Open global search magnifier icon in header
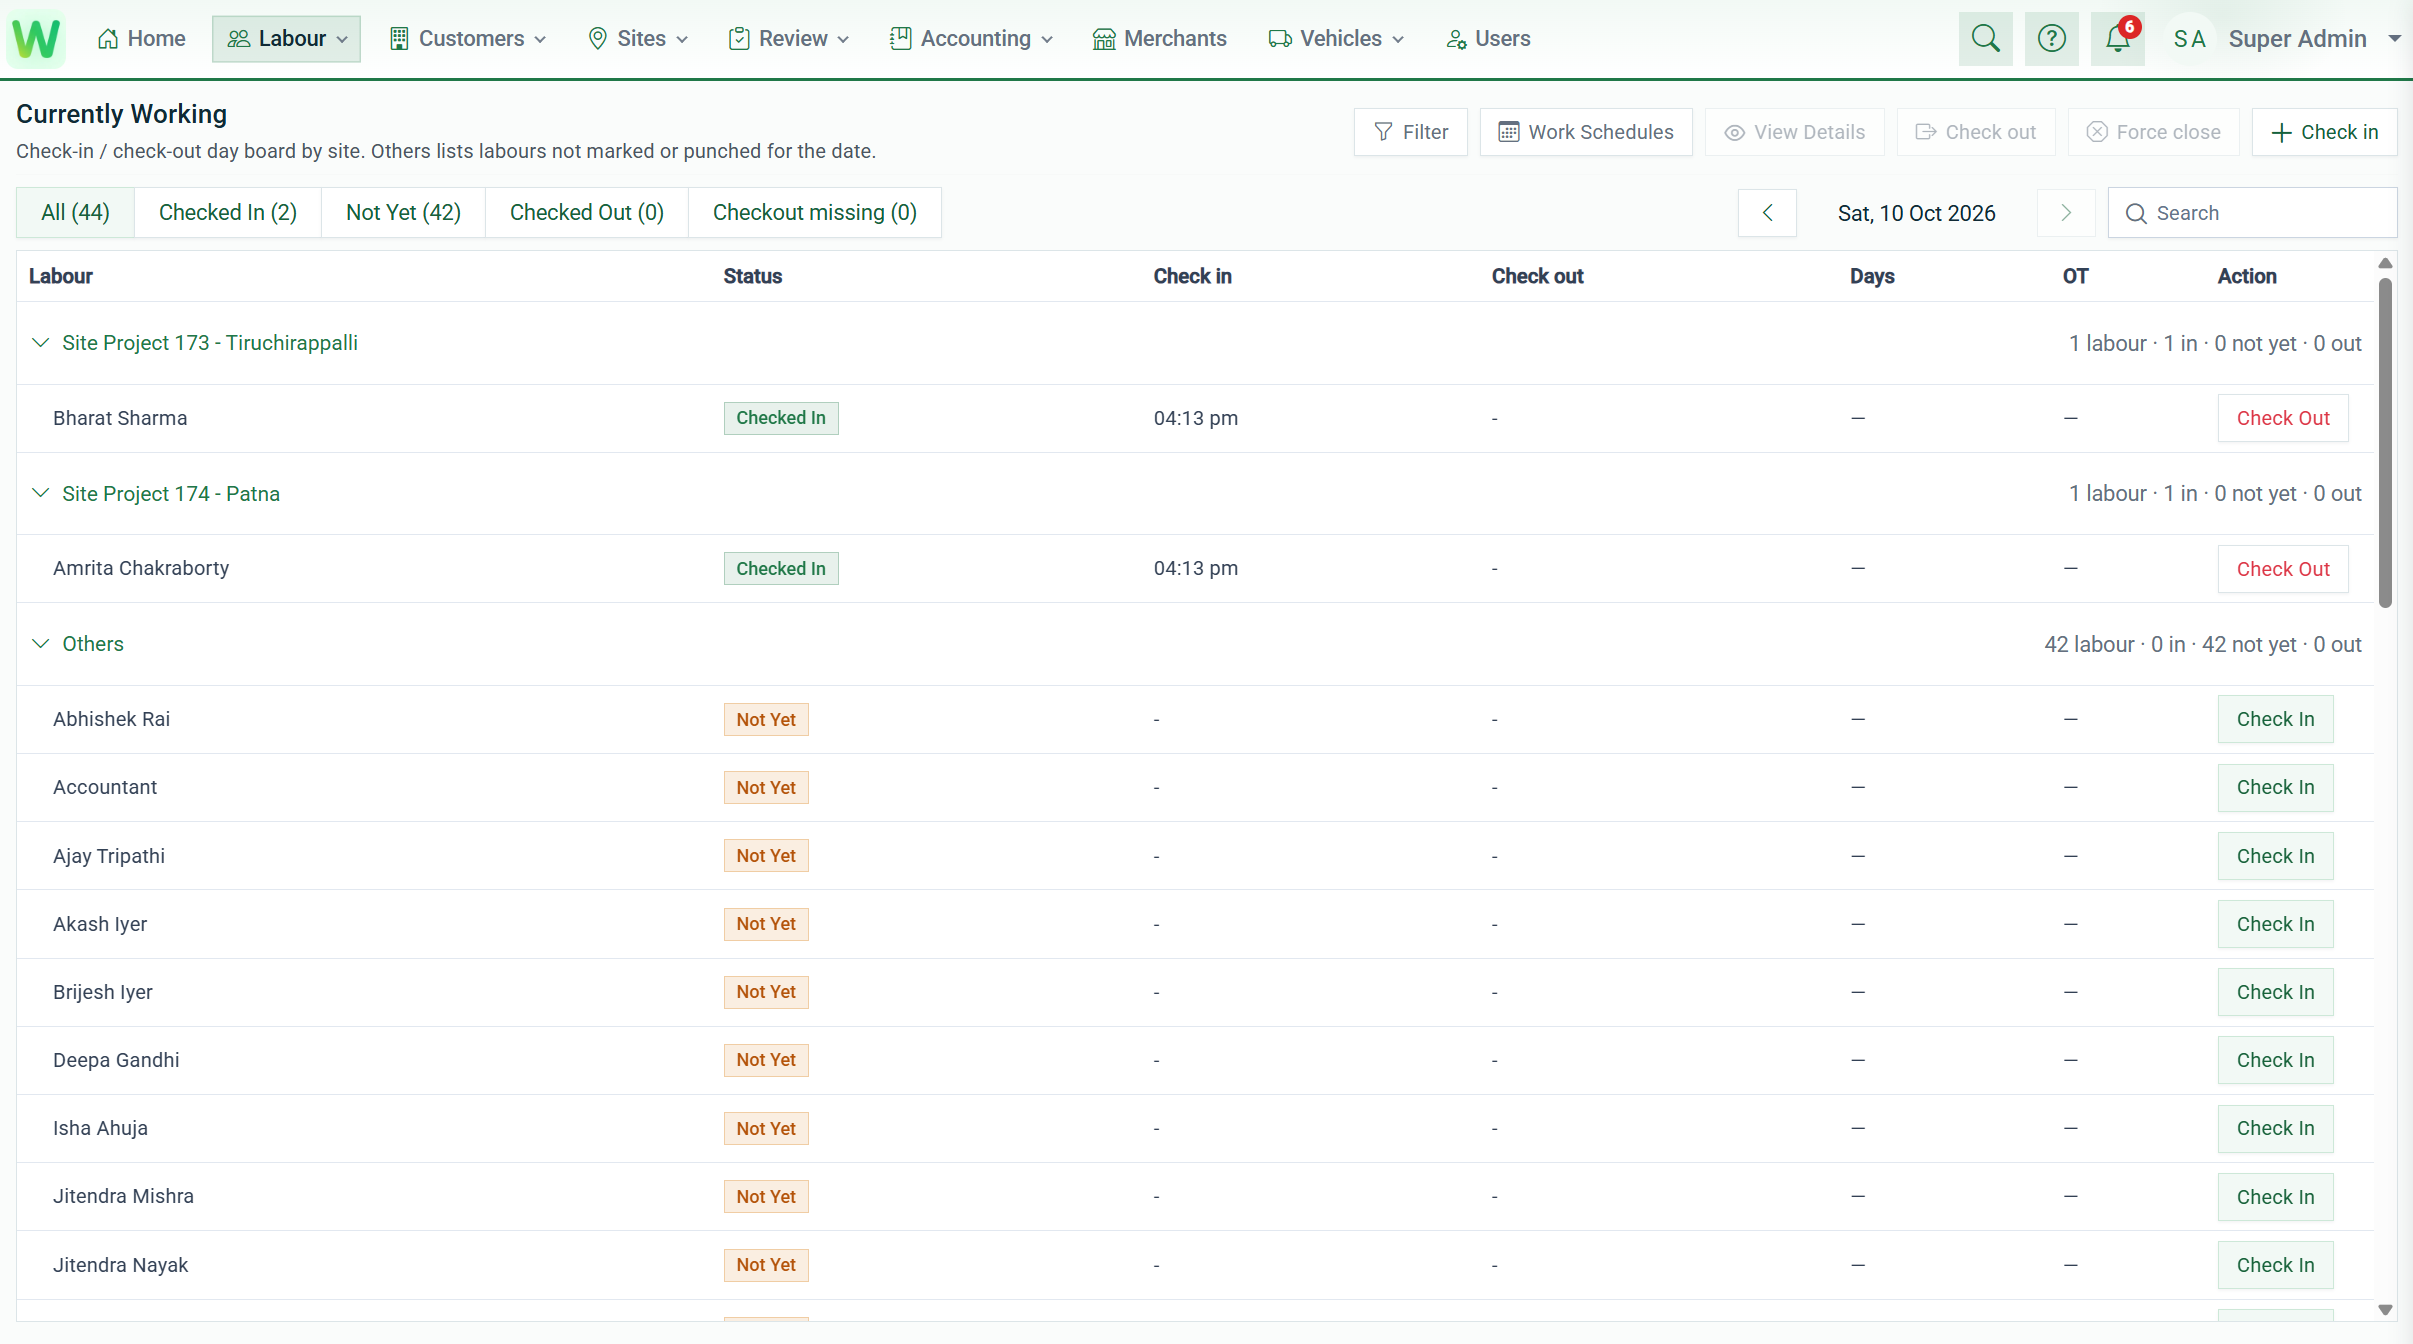2413x1344 pixels. click(x=1985, y=39)
